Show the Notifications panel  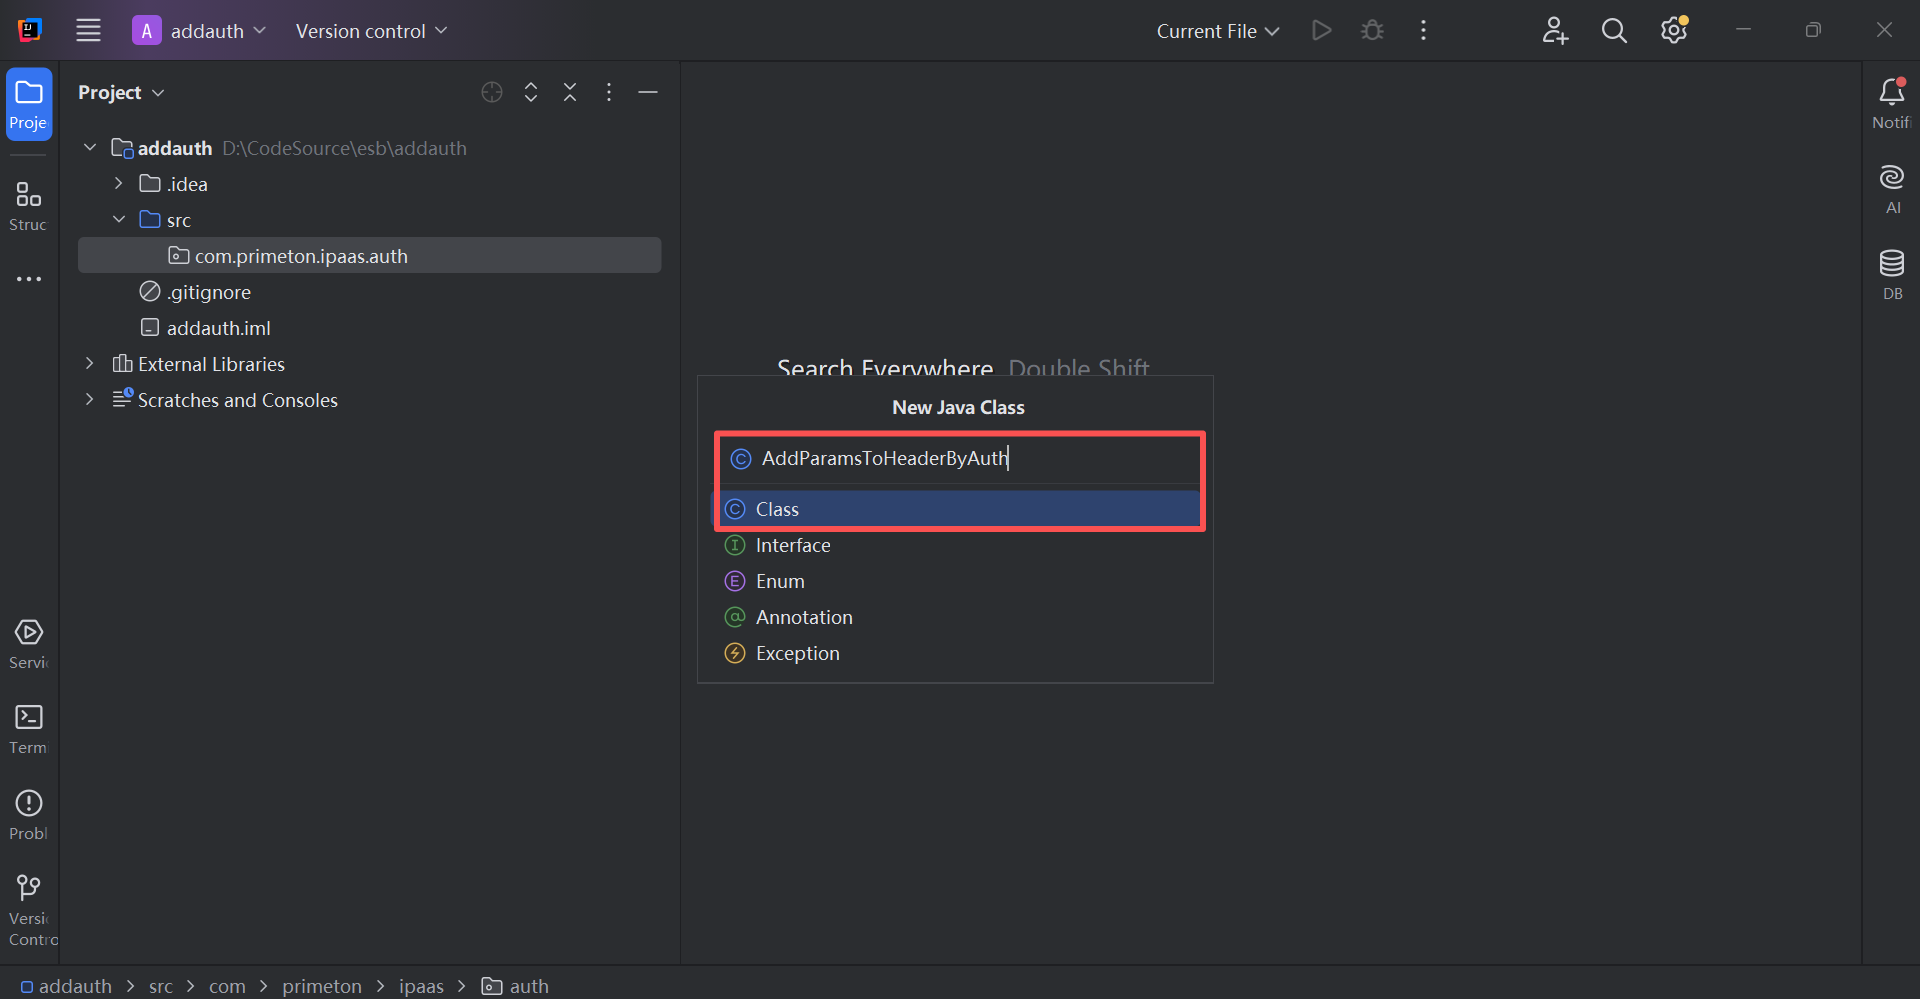pos(1891,102)
